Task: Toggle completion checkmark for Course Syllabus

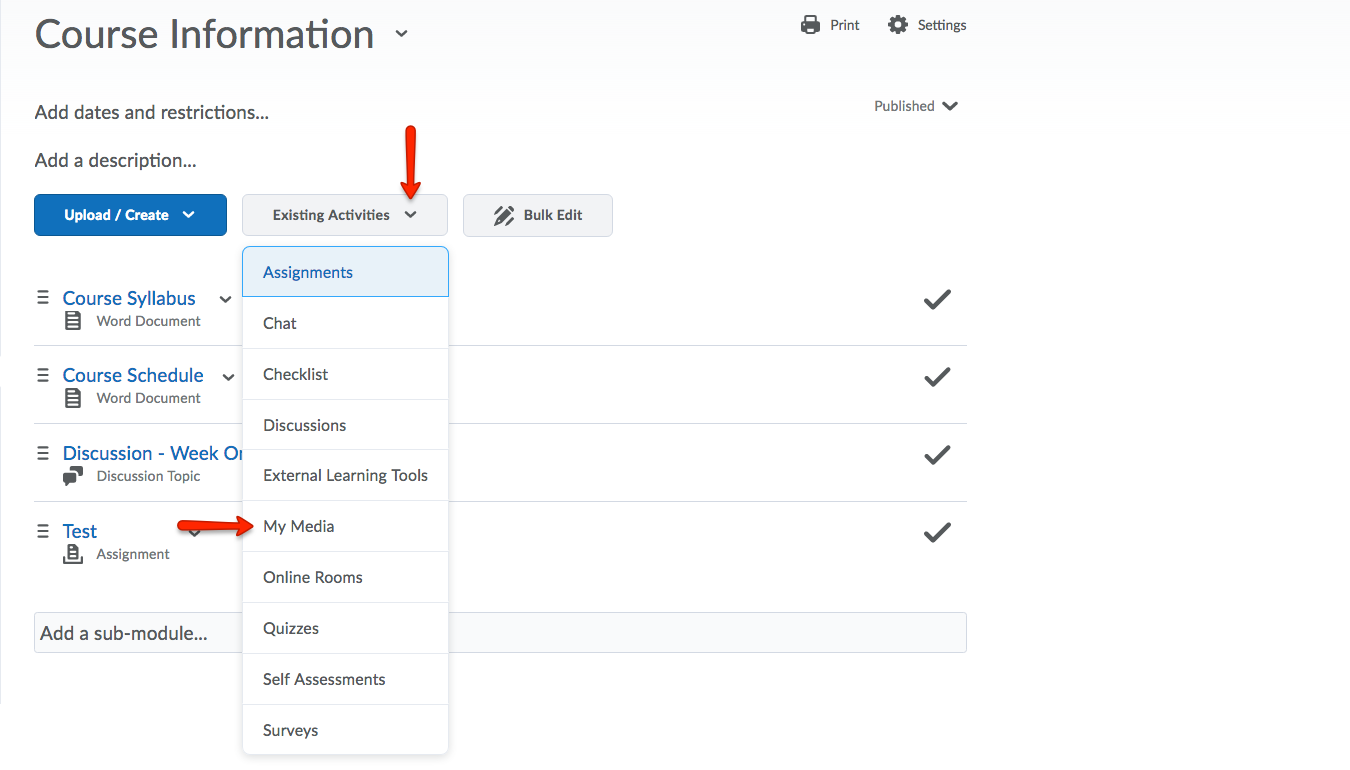Action: (936, 299)
